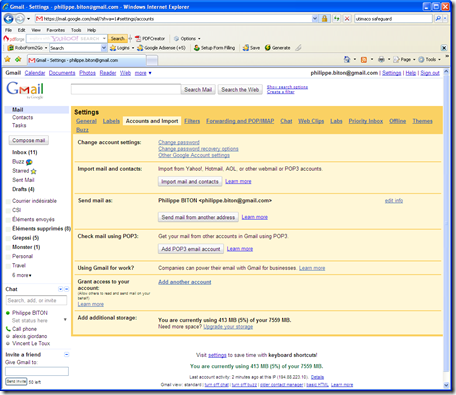Click the pencil icon after Generate

[x=298, y=48]
